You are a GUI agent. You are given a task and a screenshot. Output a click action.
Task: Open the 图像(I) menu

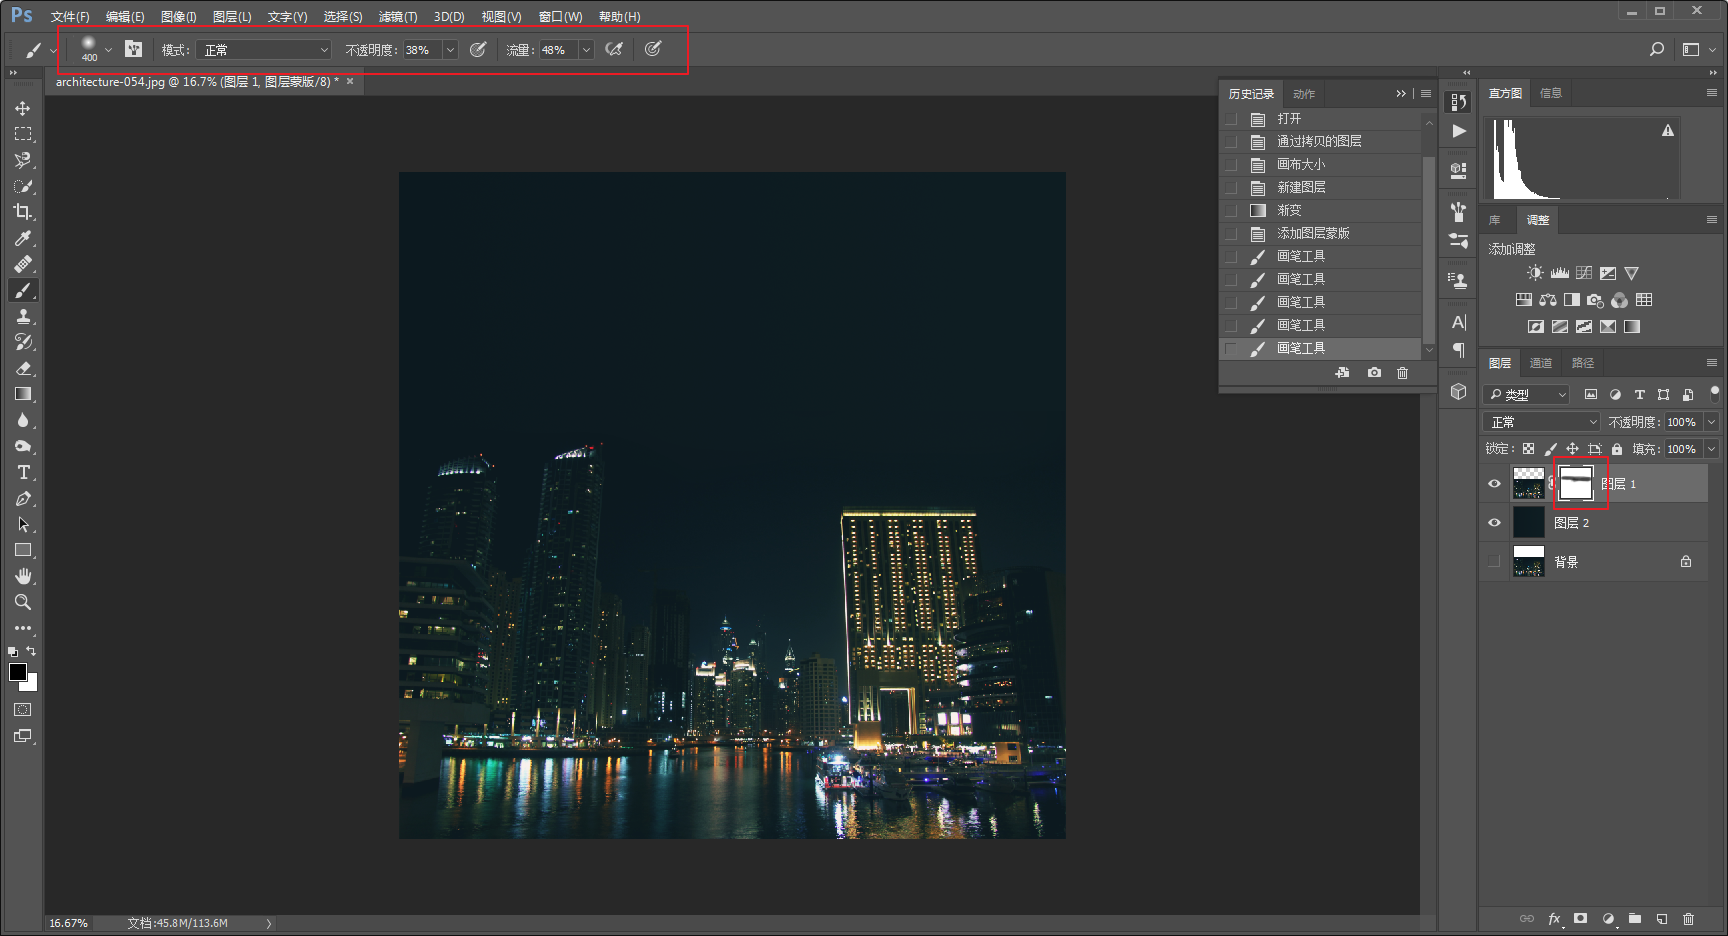click(179, 17)
